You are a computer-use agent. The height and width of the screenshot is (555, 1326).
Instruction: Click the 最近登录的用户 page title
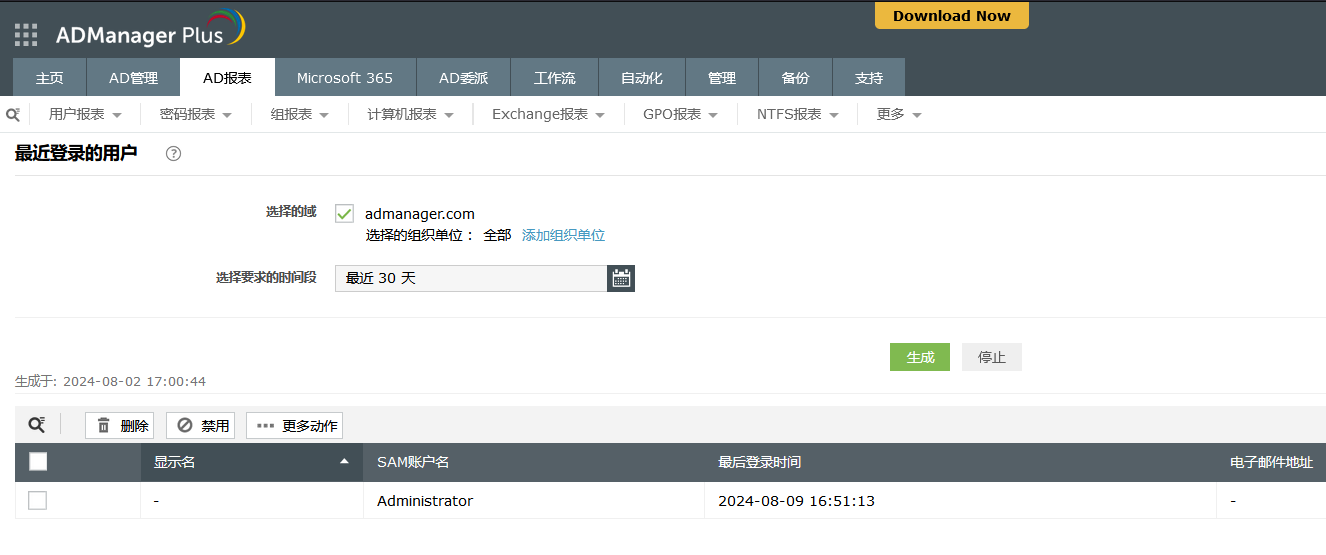click(x=76, y=154)
